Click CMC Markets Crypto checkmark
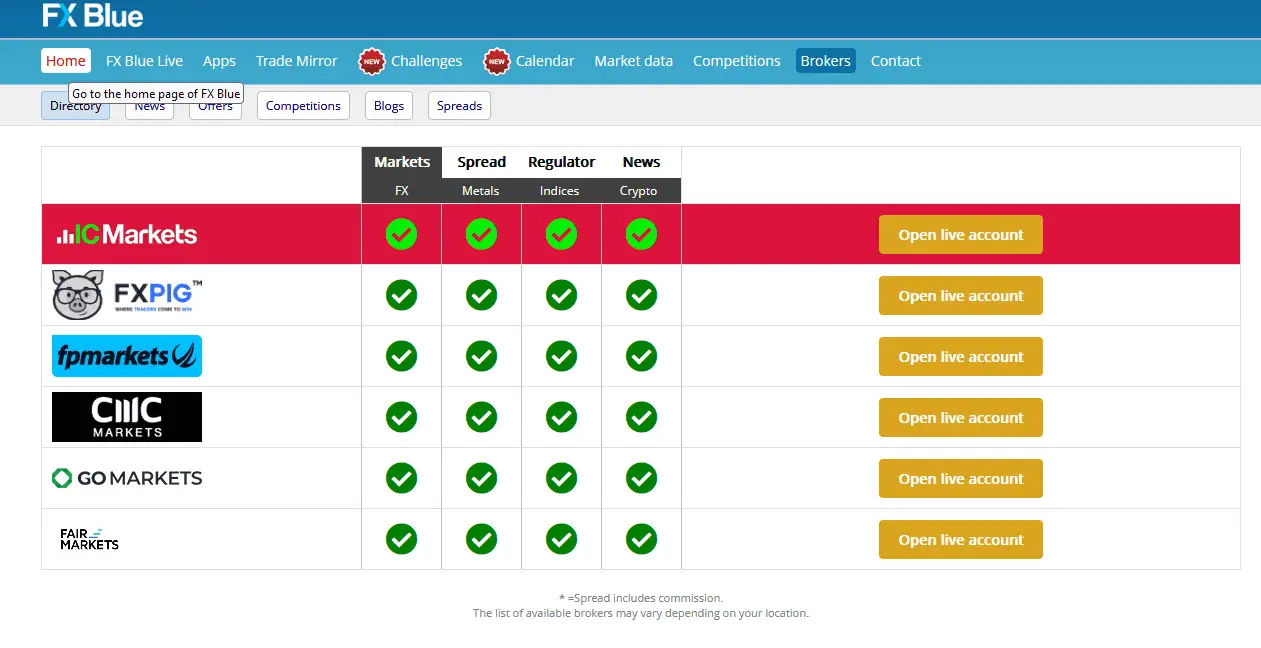Viewport: 1261px width, 648px height. 641,417
